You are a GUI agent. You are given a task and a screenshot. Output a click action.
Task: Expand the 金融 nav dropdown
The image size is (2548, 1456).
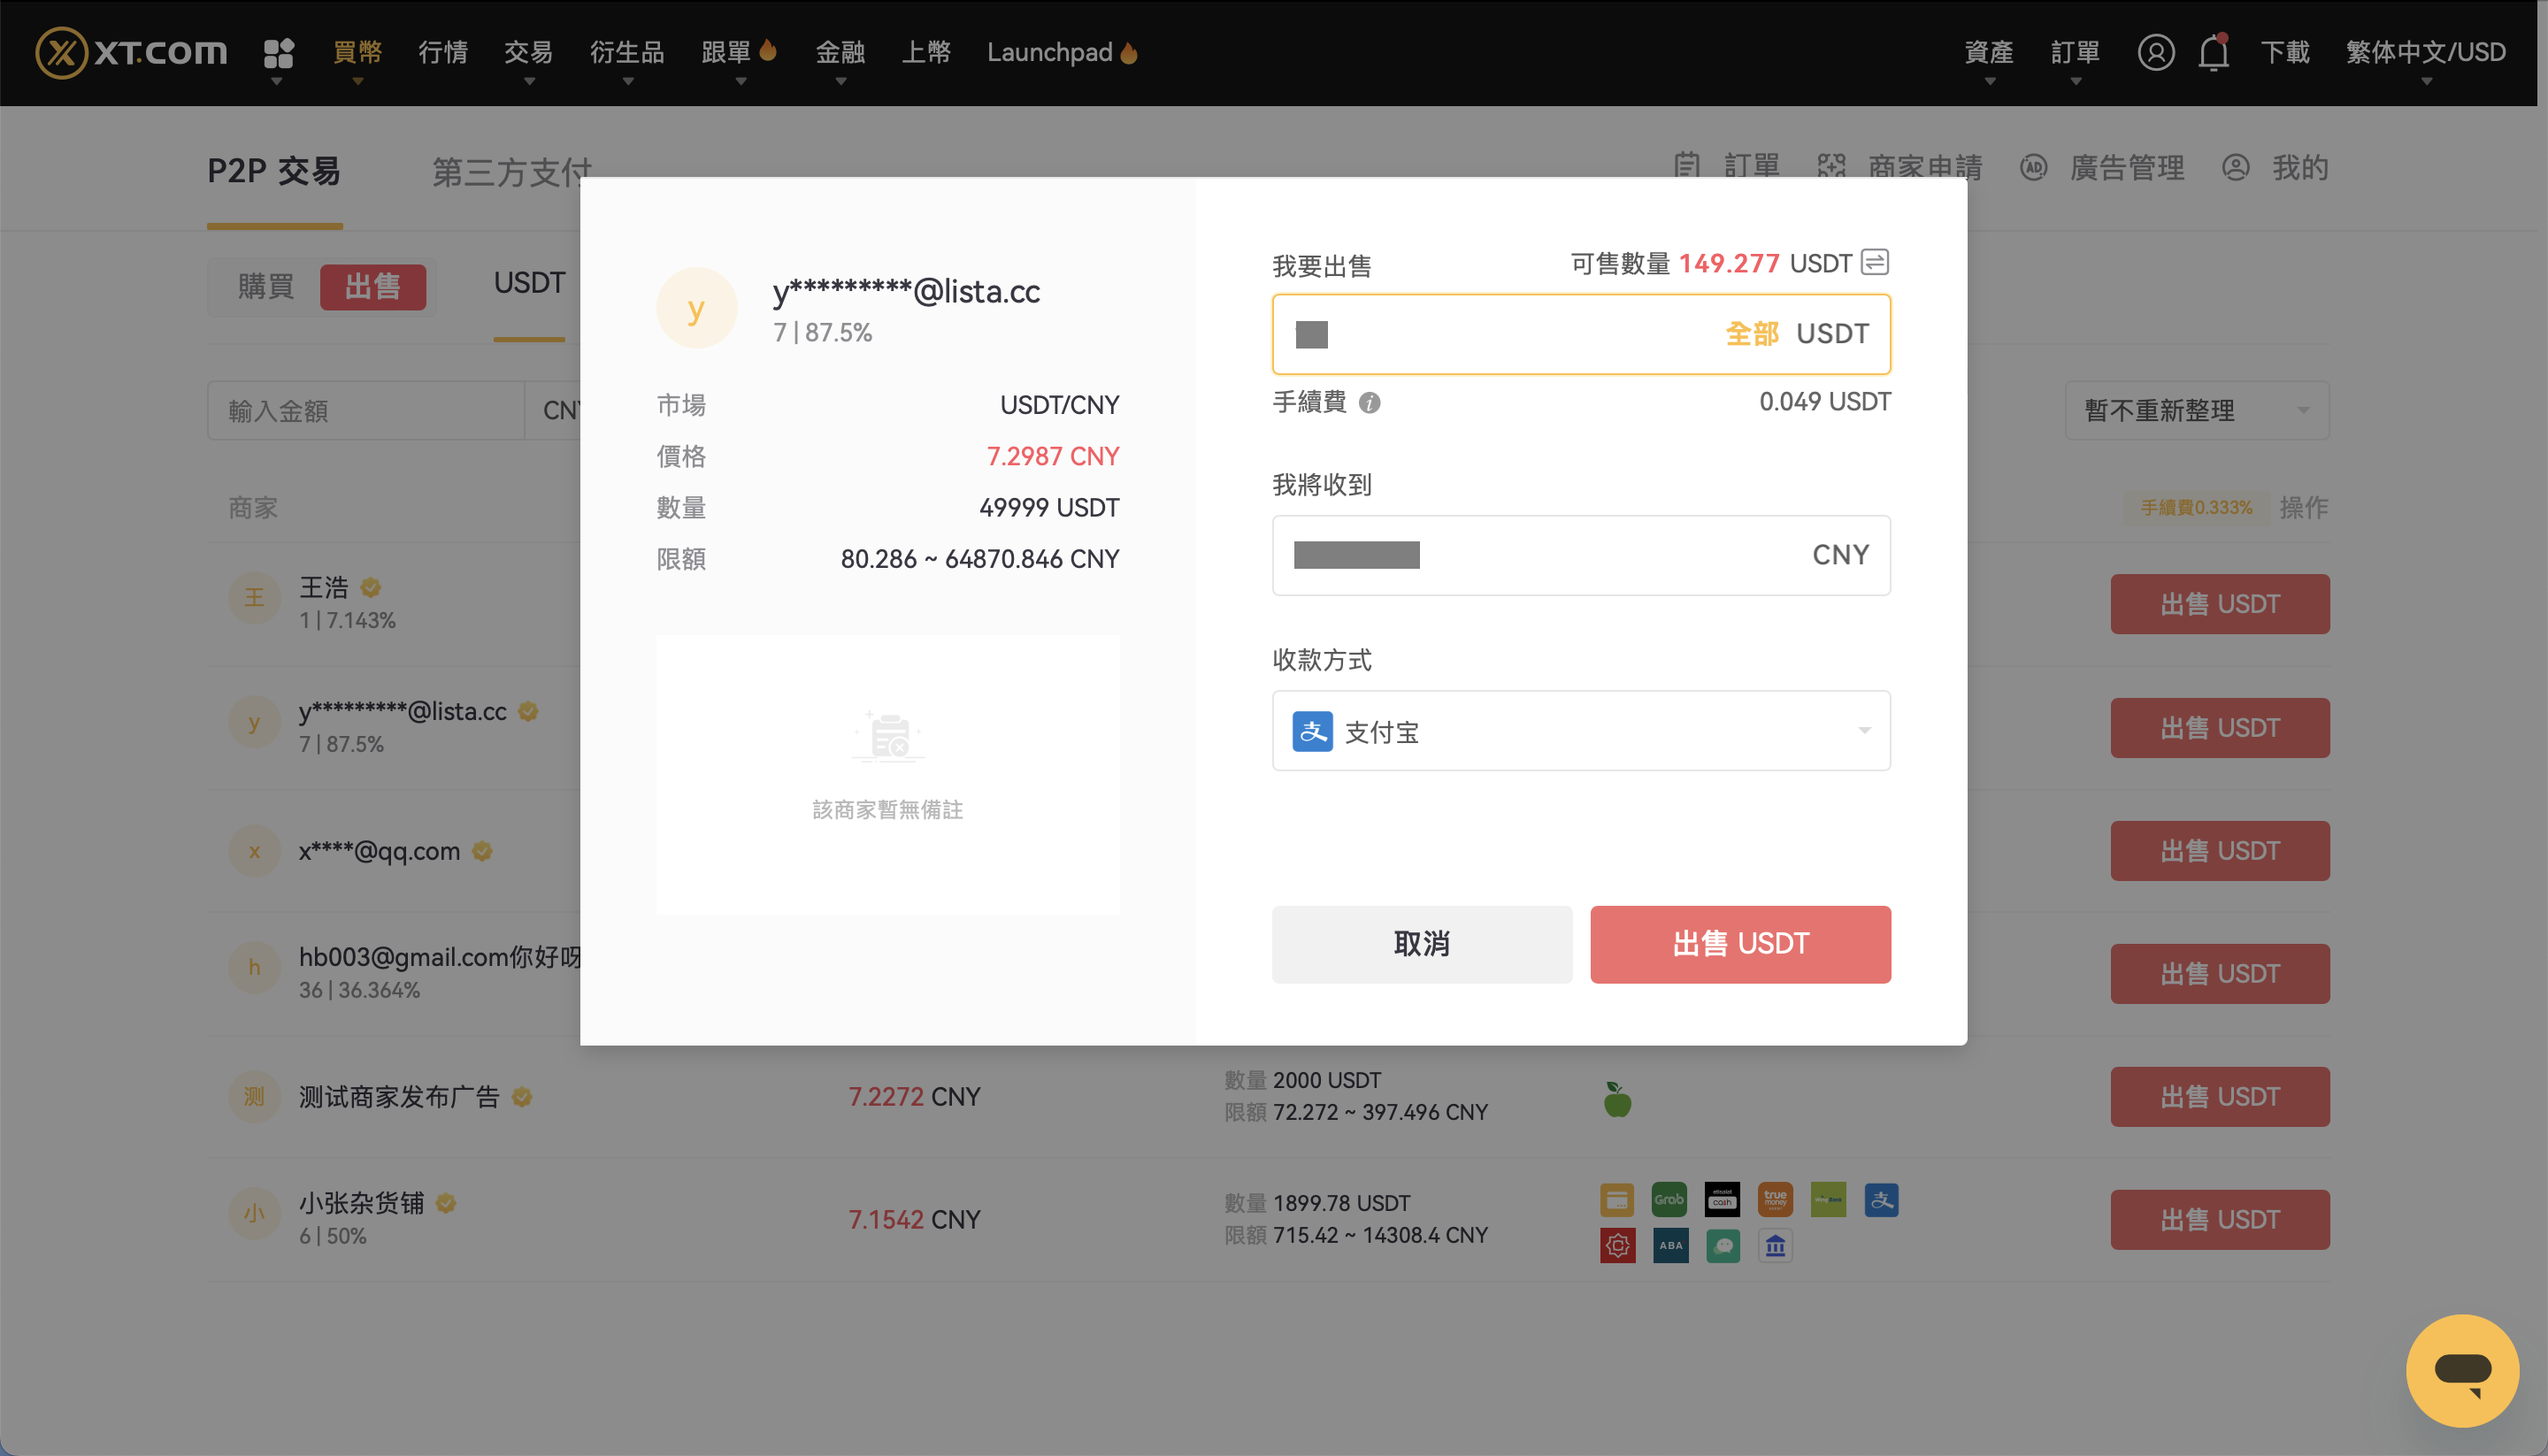coord(840,53)
